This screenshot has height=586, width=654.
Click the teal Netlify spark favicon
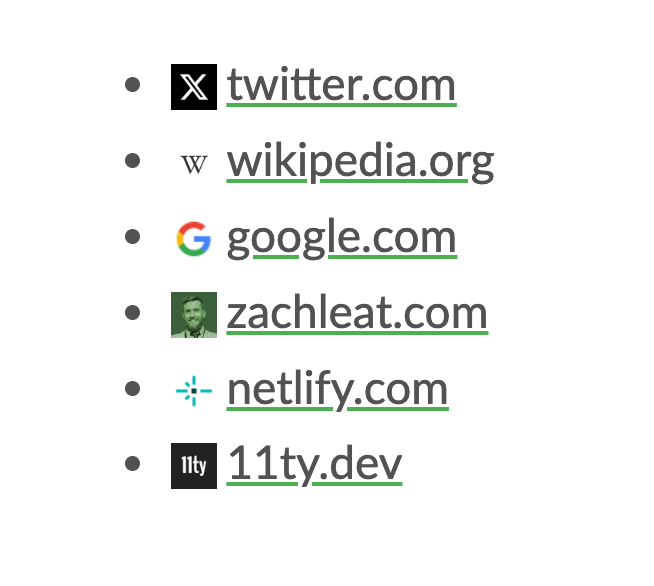(x=194, y=391)
